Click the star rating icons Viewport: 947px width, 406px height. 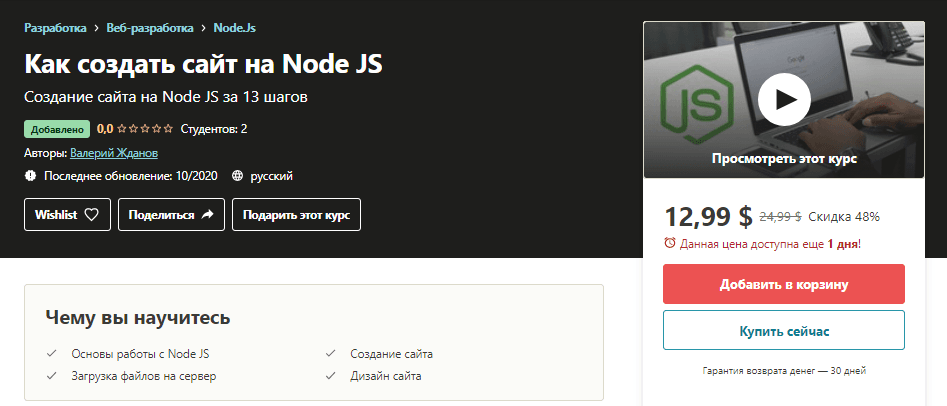click(x=145, y=129)
